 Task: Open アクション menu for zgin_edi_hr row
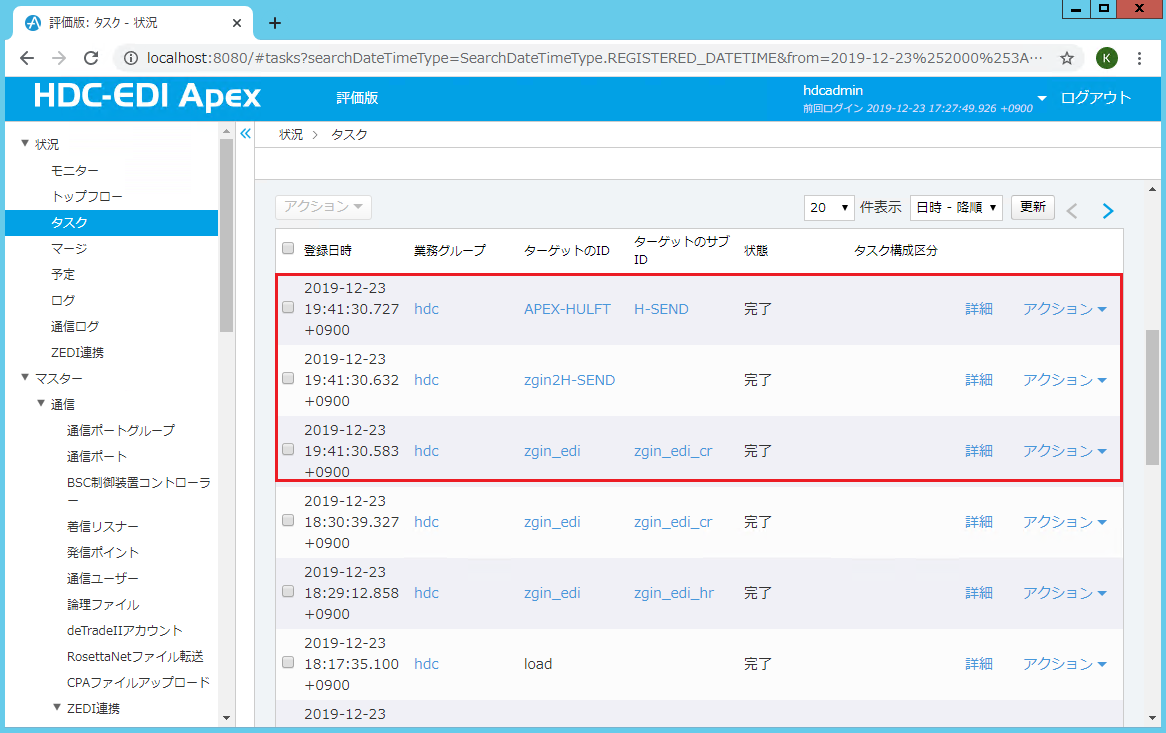pos(1064,593)
